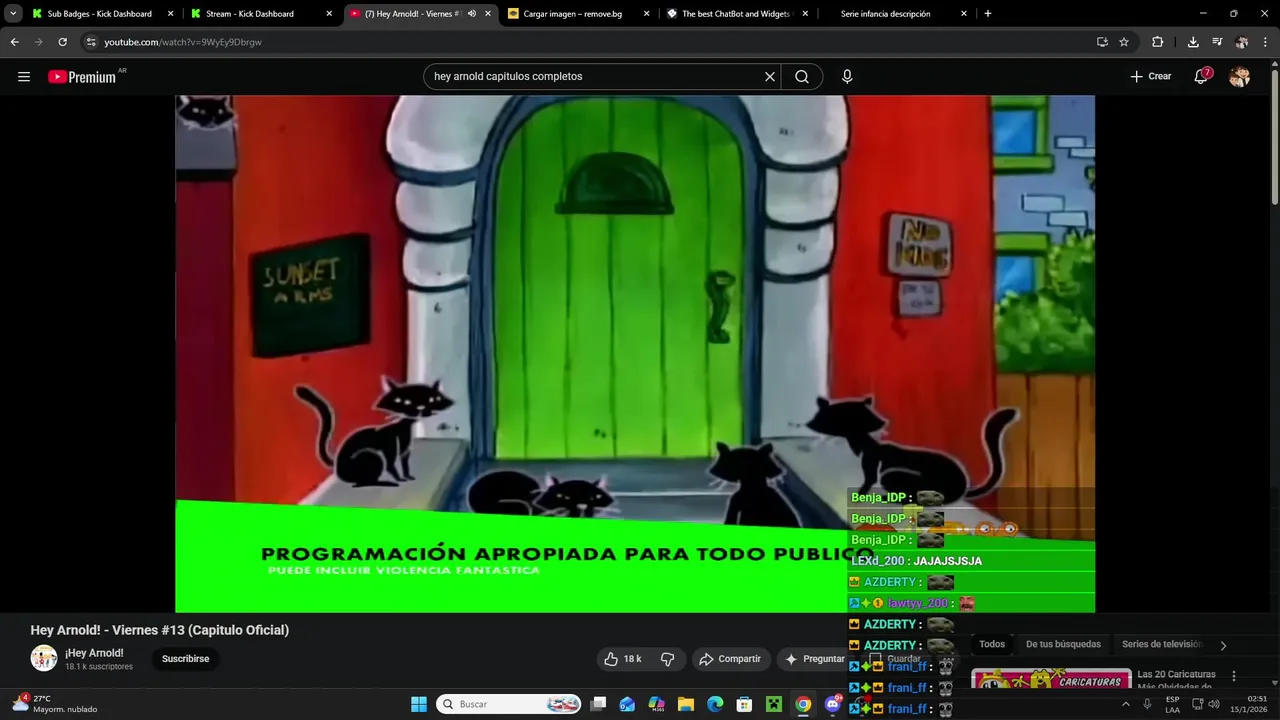Image resolution: width=1280 pixels, height=720 pixels.
Task: Subscribe with the Suscribirse button
Action: (x=185, y=659)
